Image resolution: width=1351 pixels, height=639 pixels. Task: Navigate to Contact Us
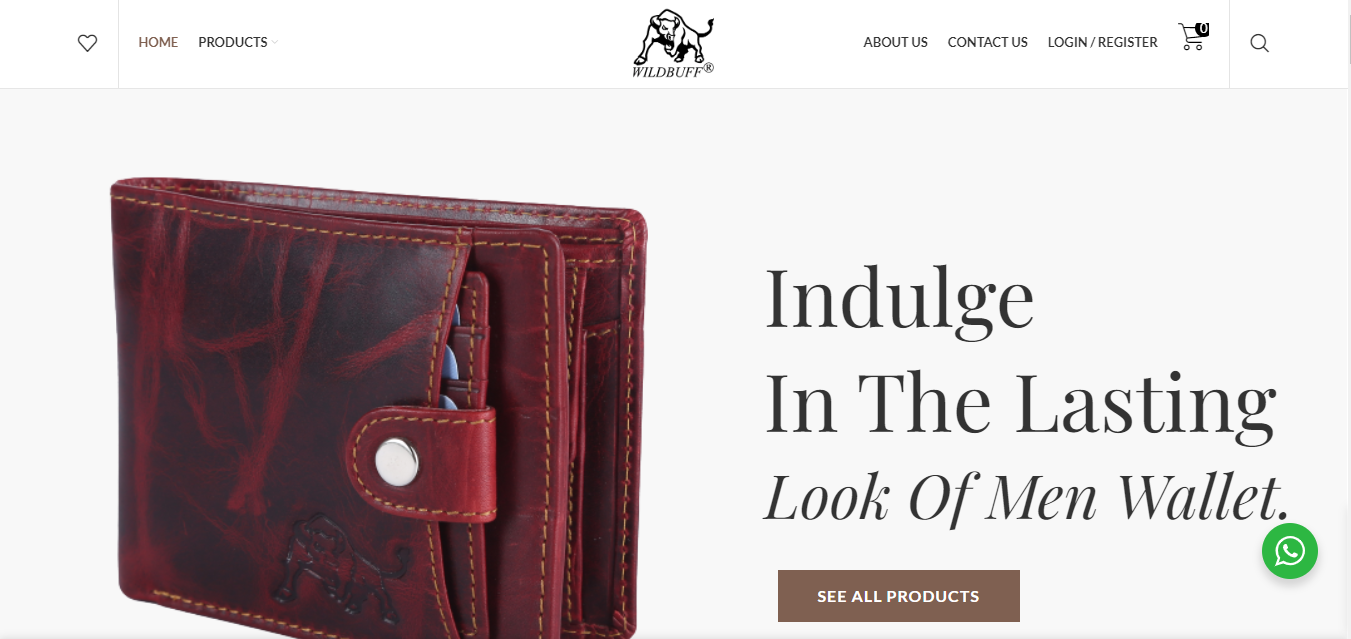(988, 43)
